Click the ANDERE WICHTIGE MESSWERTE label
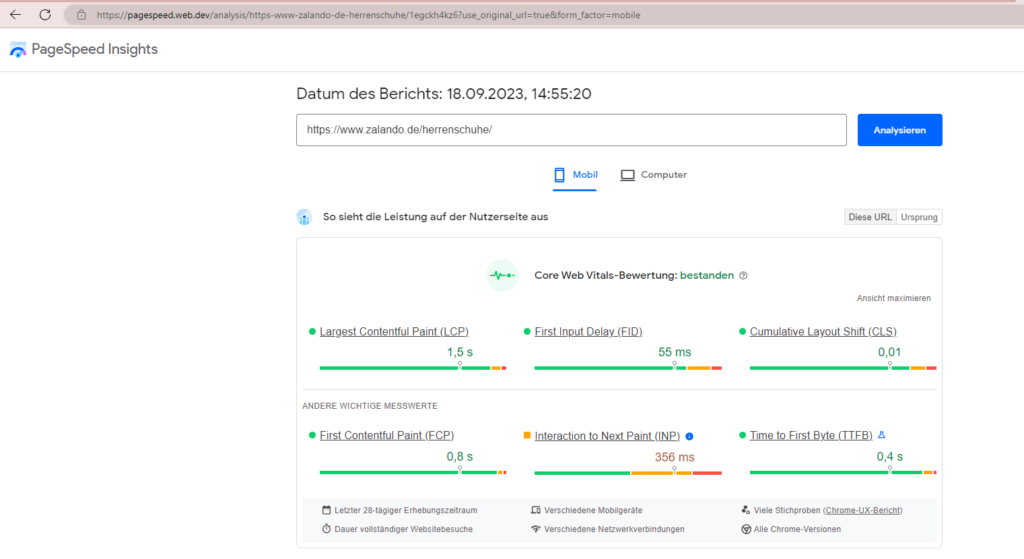This screenshot has height=559, width=1024. click(370, 406)
